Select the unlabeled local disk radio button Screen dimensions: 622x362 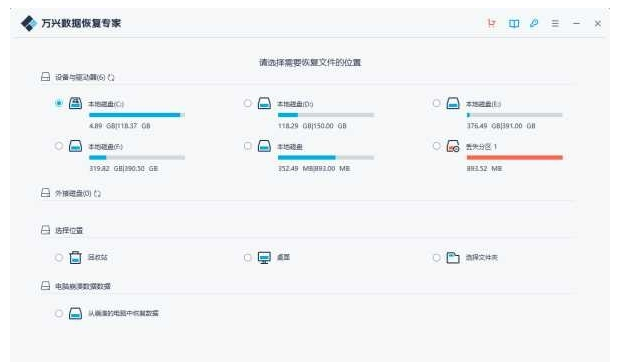coord(248,146)
